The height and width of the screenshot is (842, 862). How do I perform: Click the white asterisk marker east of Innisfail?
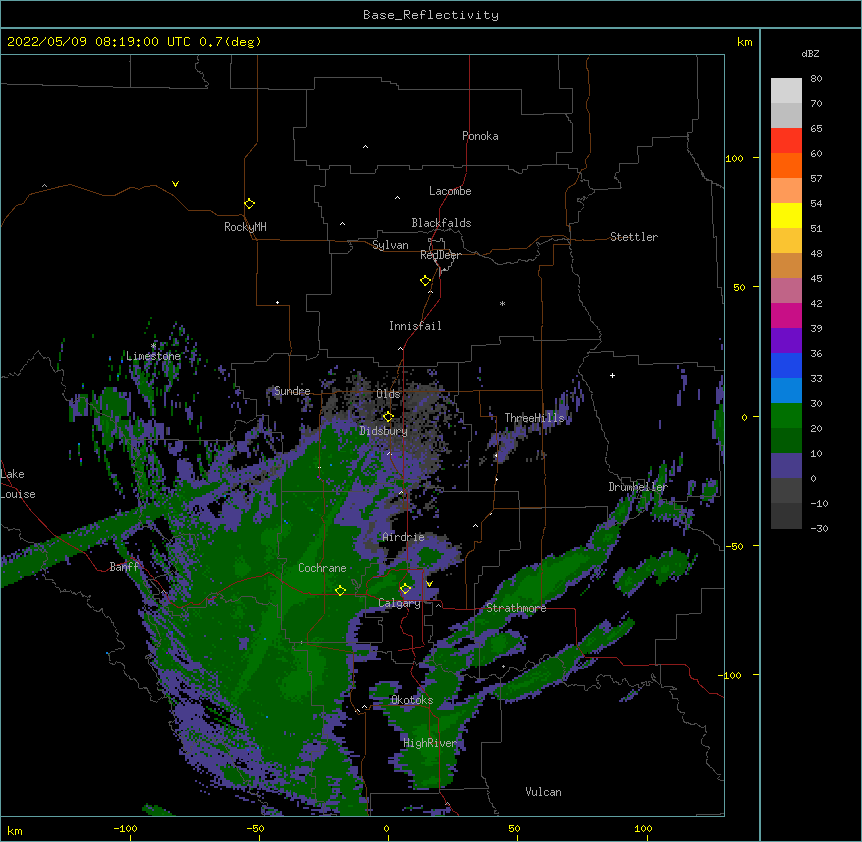coord(502,303)
